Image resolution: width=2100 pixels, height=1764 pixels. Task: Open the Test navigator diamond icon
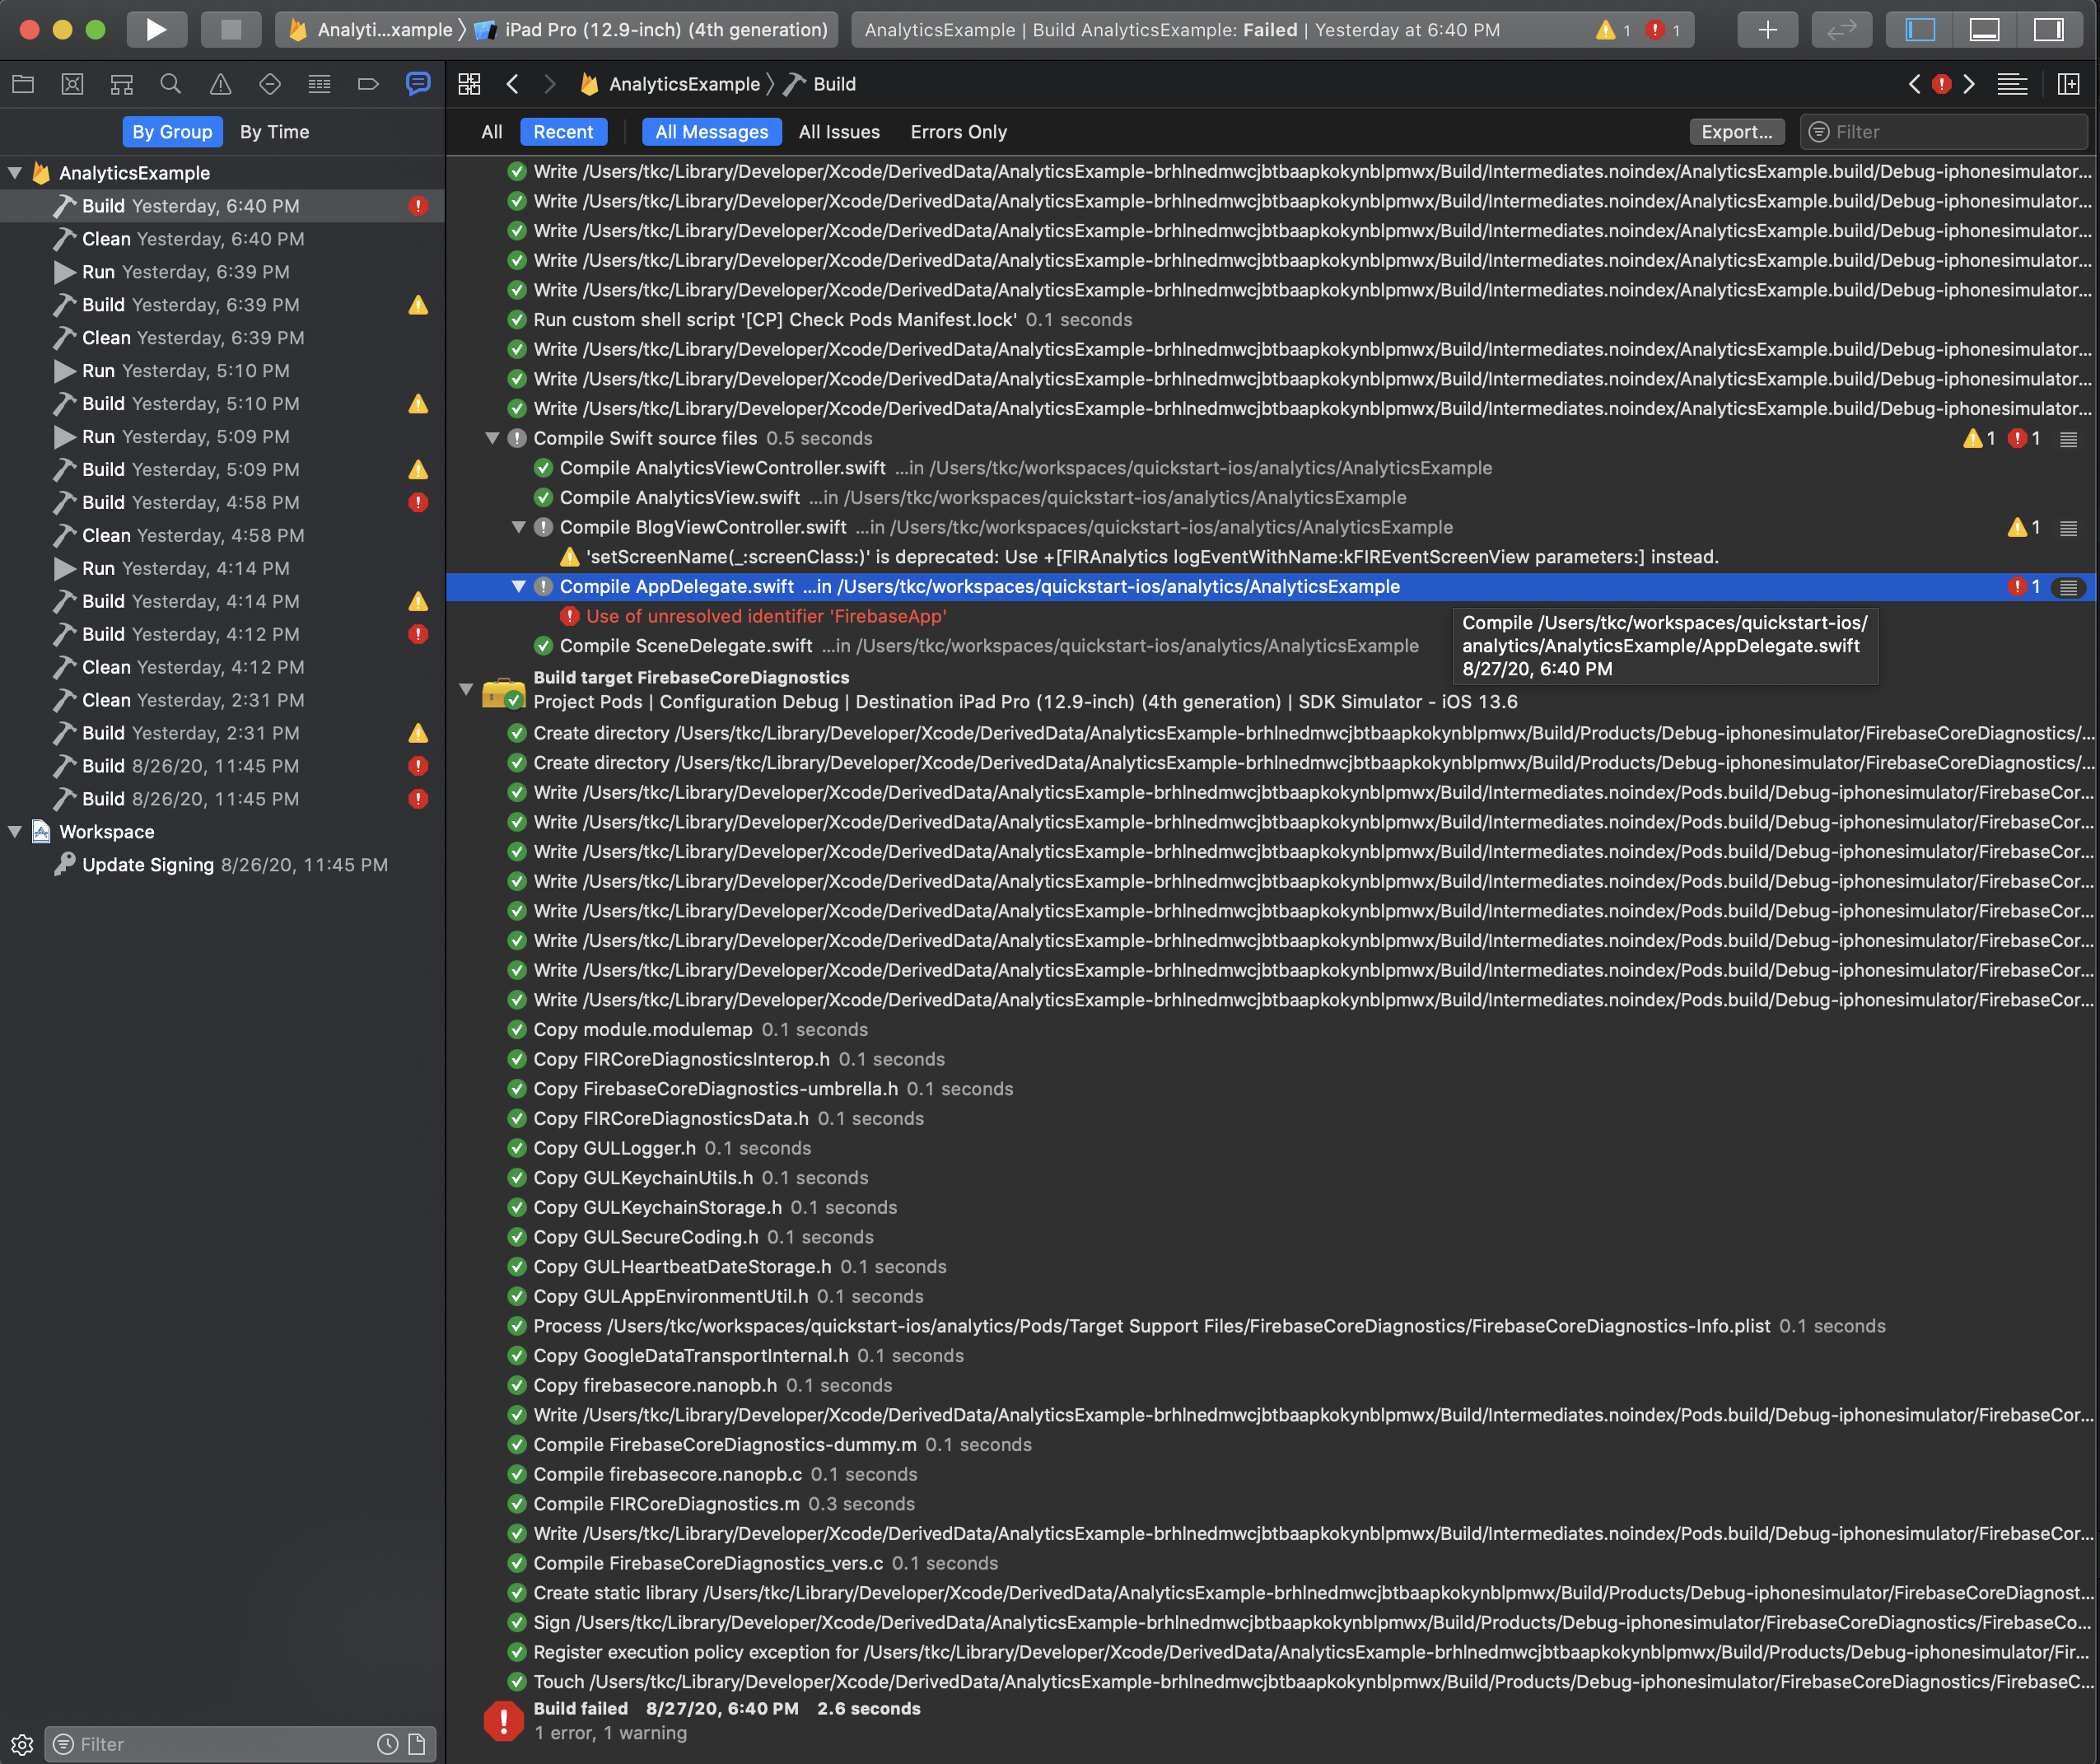pos(269,84)
